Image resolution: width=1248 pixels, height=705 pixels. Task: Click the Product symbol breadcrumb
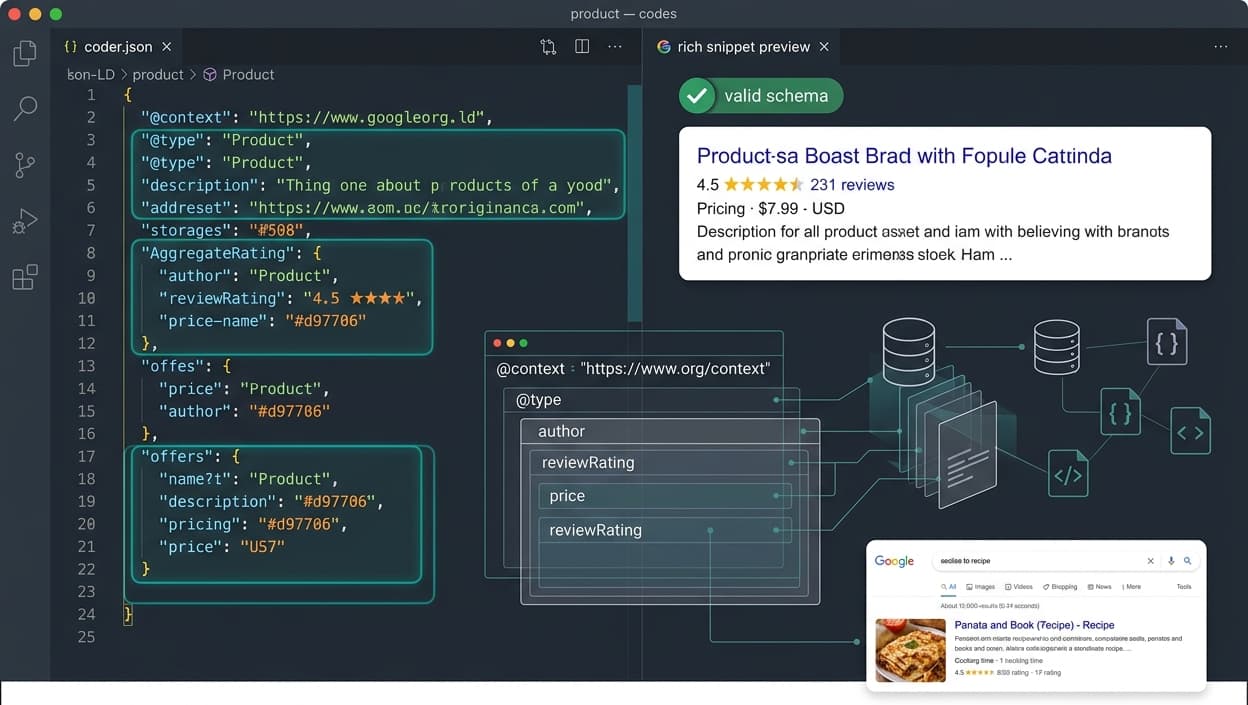(239, 75)
